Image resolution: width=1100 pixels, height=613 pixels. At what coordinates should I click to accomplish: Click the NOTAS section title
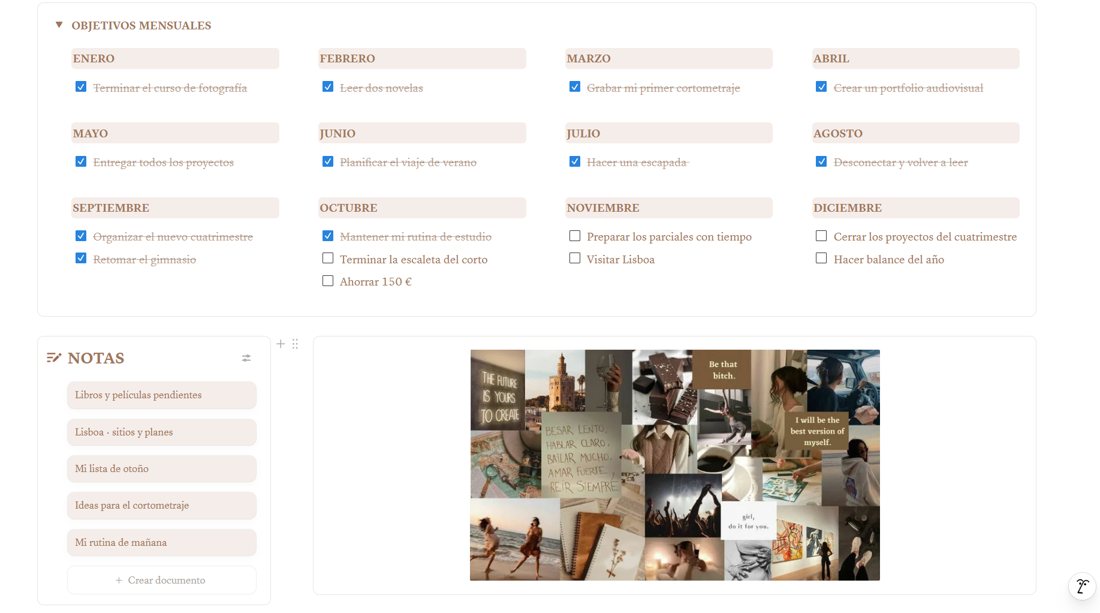96,358
